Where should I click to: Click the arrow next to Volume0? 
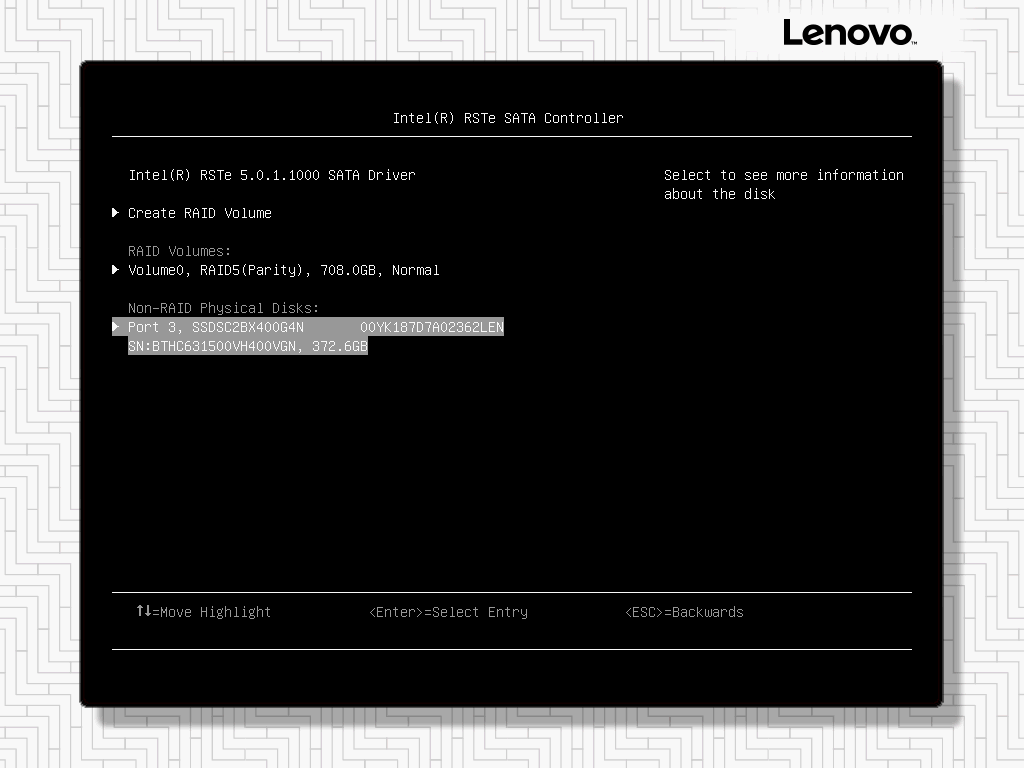(x=116, y=270)
